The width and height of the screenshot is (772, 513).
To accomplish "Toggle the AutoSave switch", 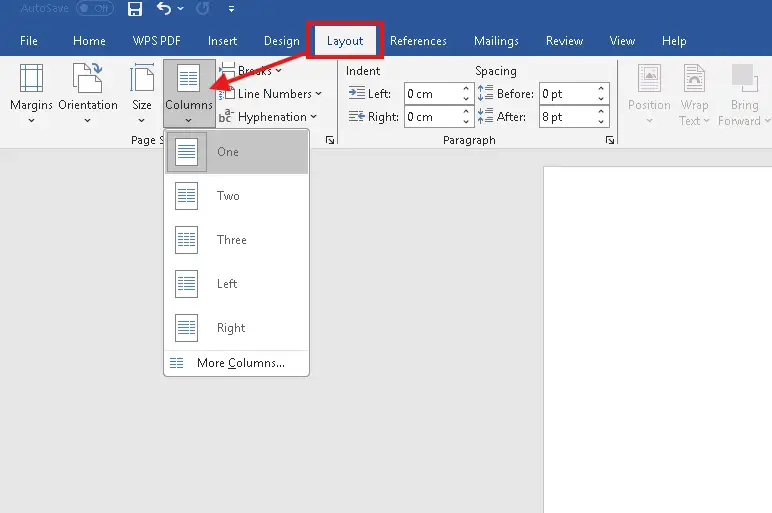I will [95, 8].
